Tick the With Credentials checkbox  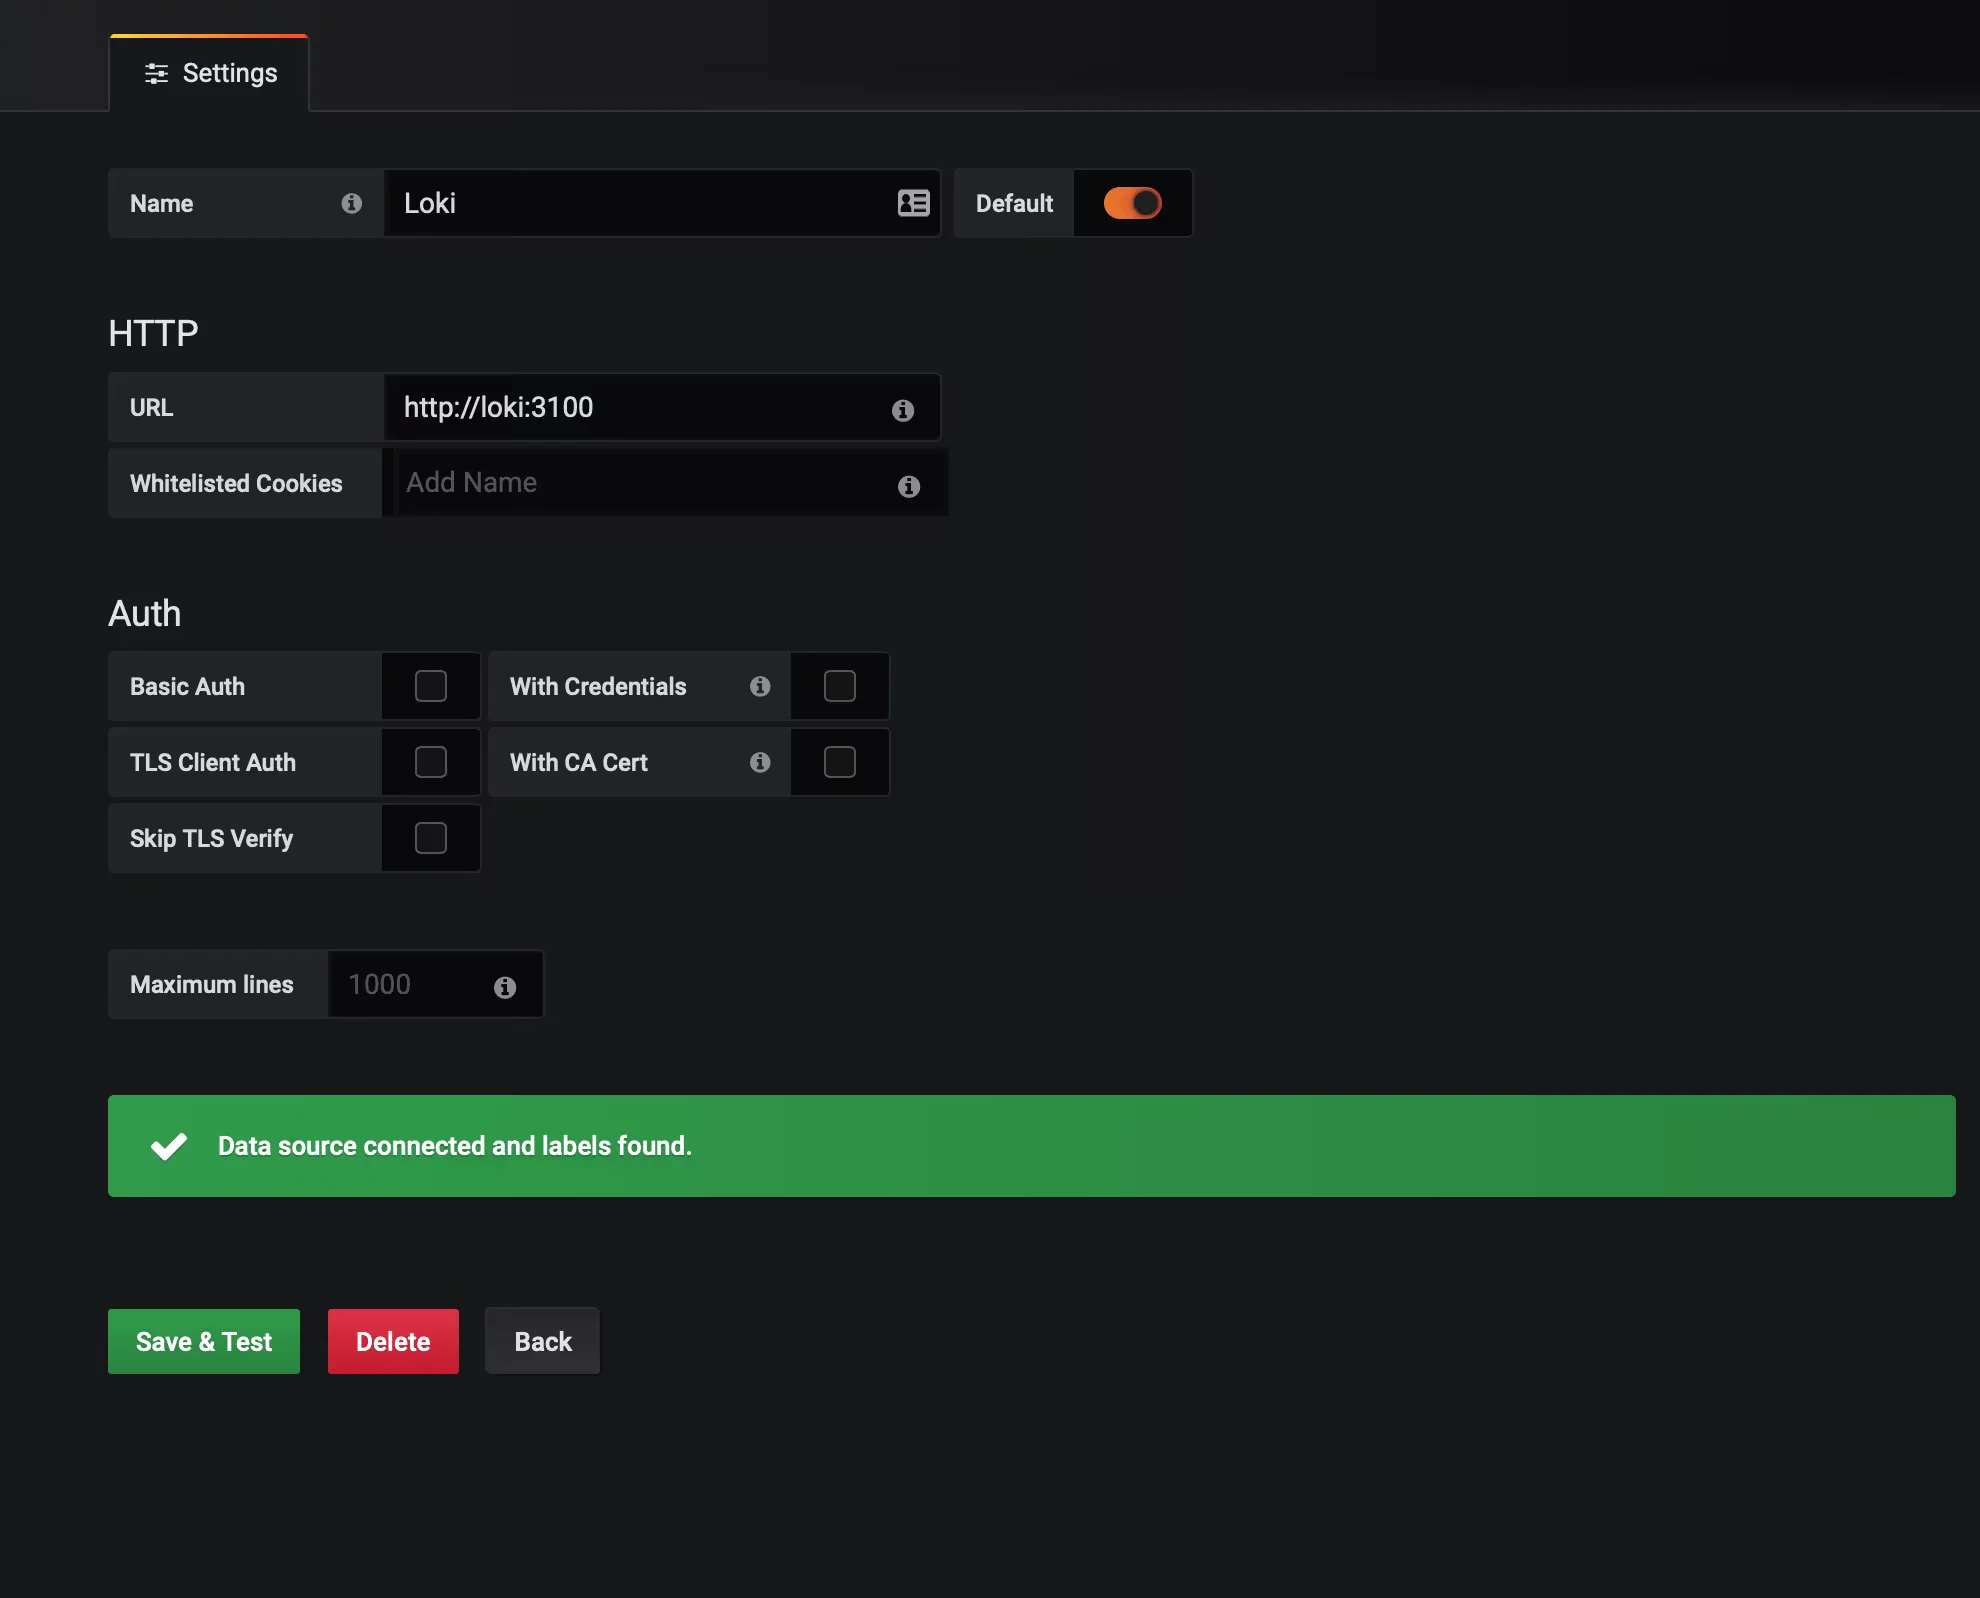pos(840,686)
